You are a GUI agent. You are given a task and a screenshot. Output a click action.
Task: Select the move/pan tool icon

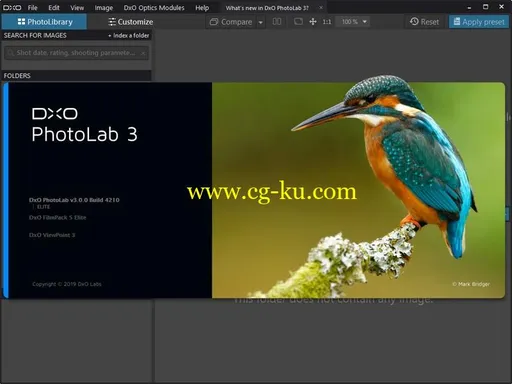tap(313, 22)
